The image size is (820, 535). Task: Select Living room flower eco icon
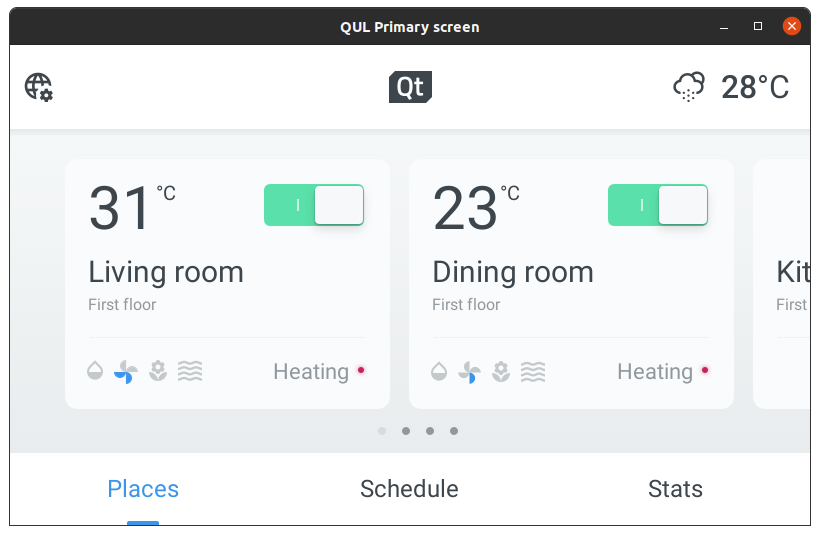[x=158, y=372]
